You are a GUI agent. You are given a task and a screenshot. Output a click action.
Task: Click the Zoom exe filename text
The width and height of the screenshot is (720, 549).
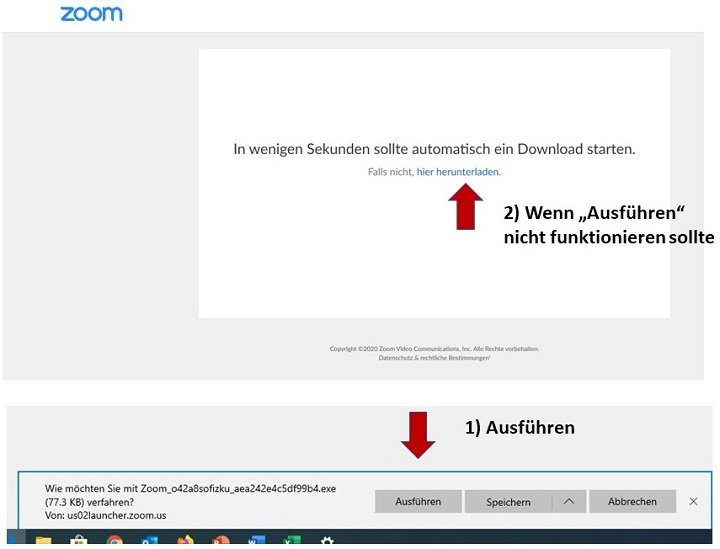[x=238, y=488]
